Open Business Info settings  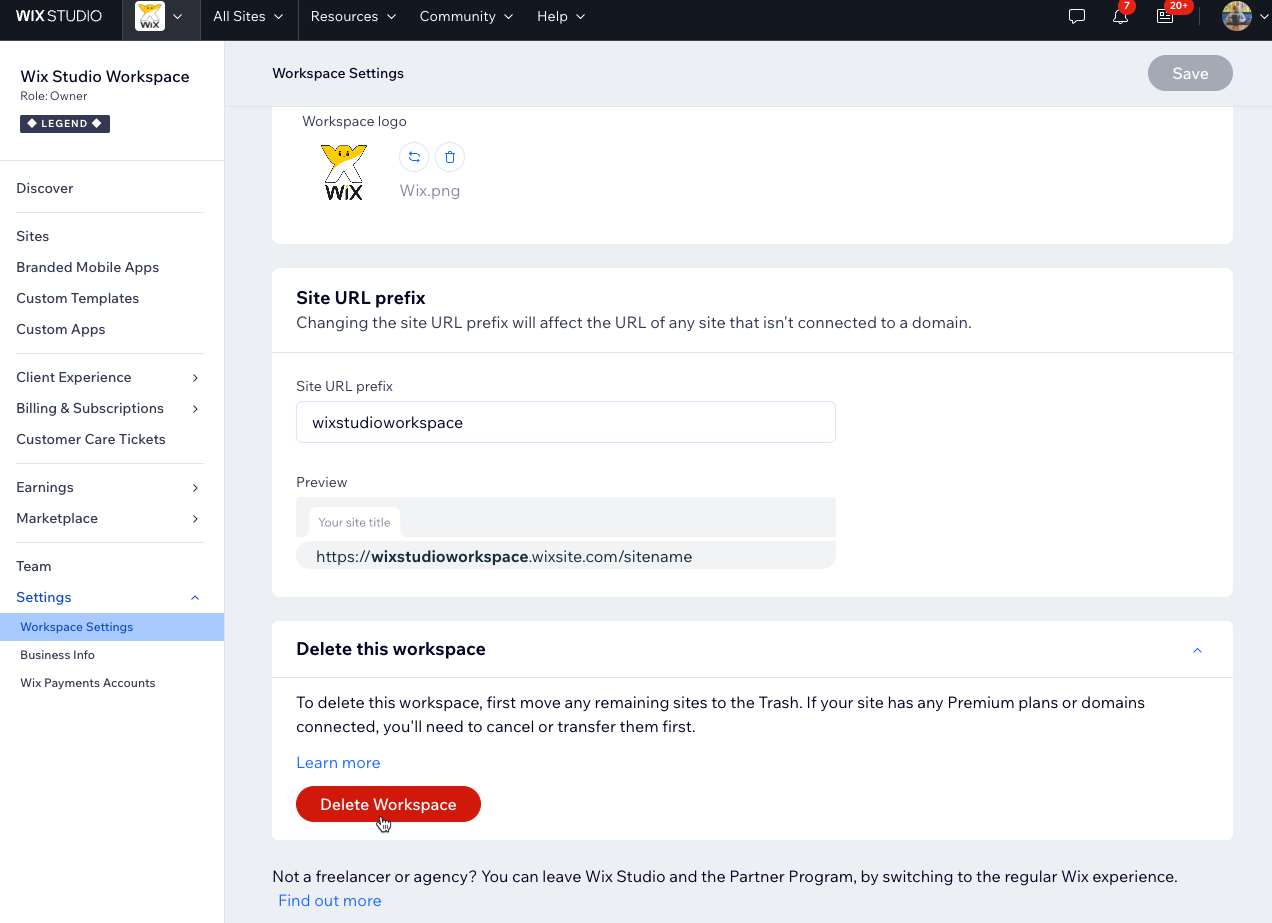point(58,655)
